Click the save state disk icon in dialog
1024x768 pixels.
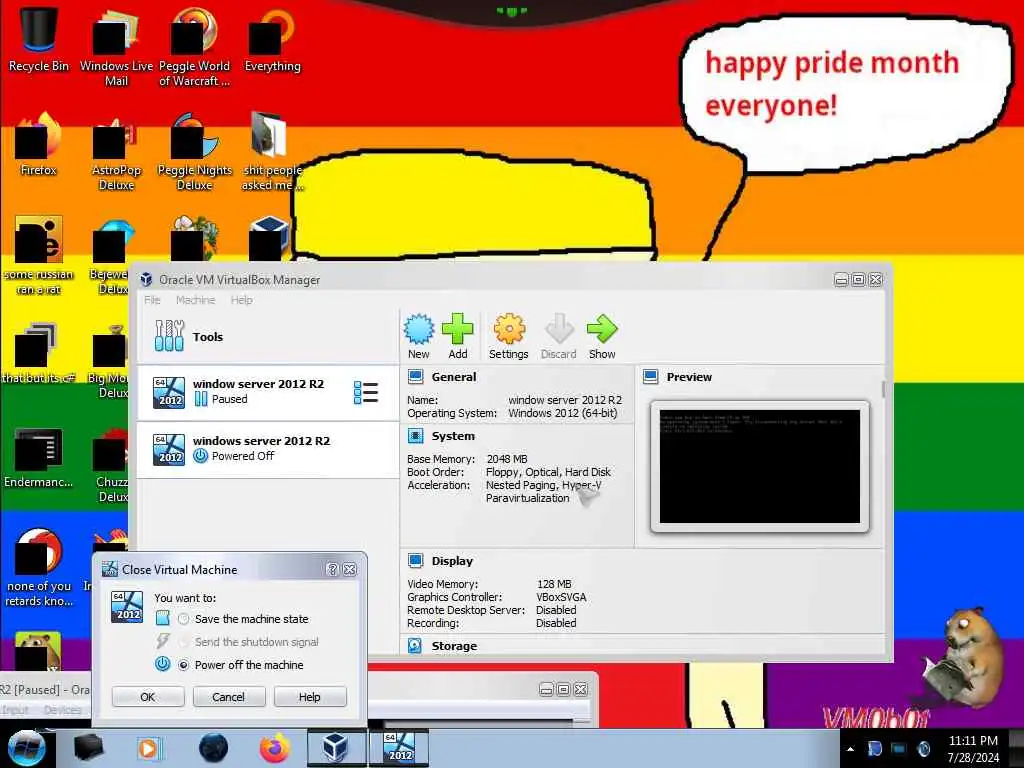(x=163, y=618)
